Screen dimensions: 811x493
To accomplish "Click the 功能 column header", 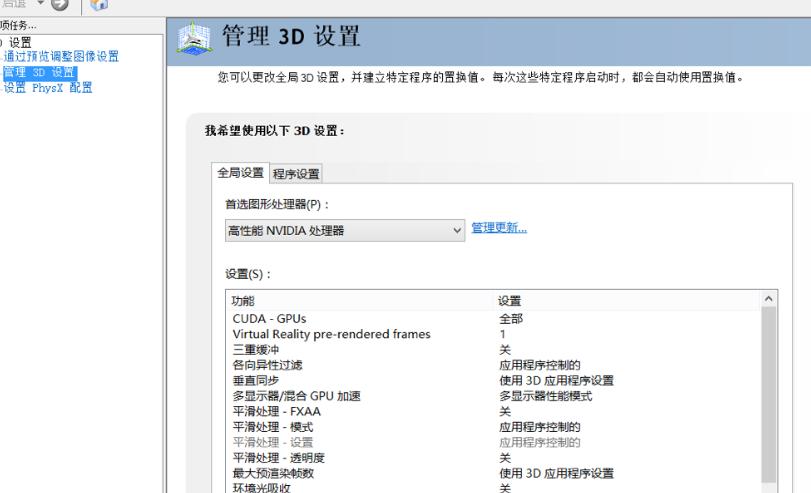I will pyautogui.click(x=359, y=301).
